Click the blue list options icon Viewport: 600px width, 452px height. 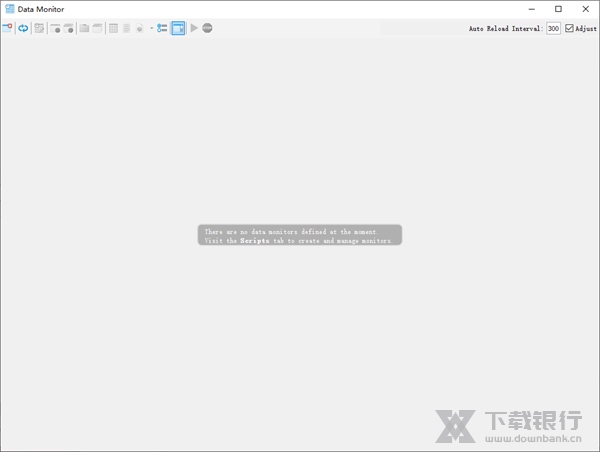pyautogui.click(x=162, y=29)
